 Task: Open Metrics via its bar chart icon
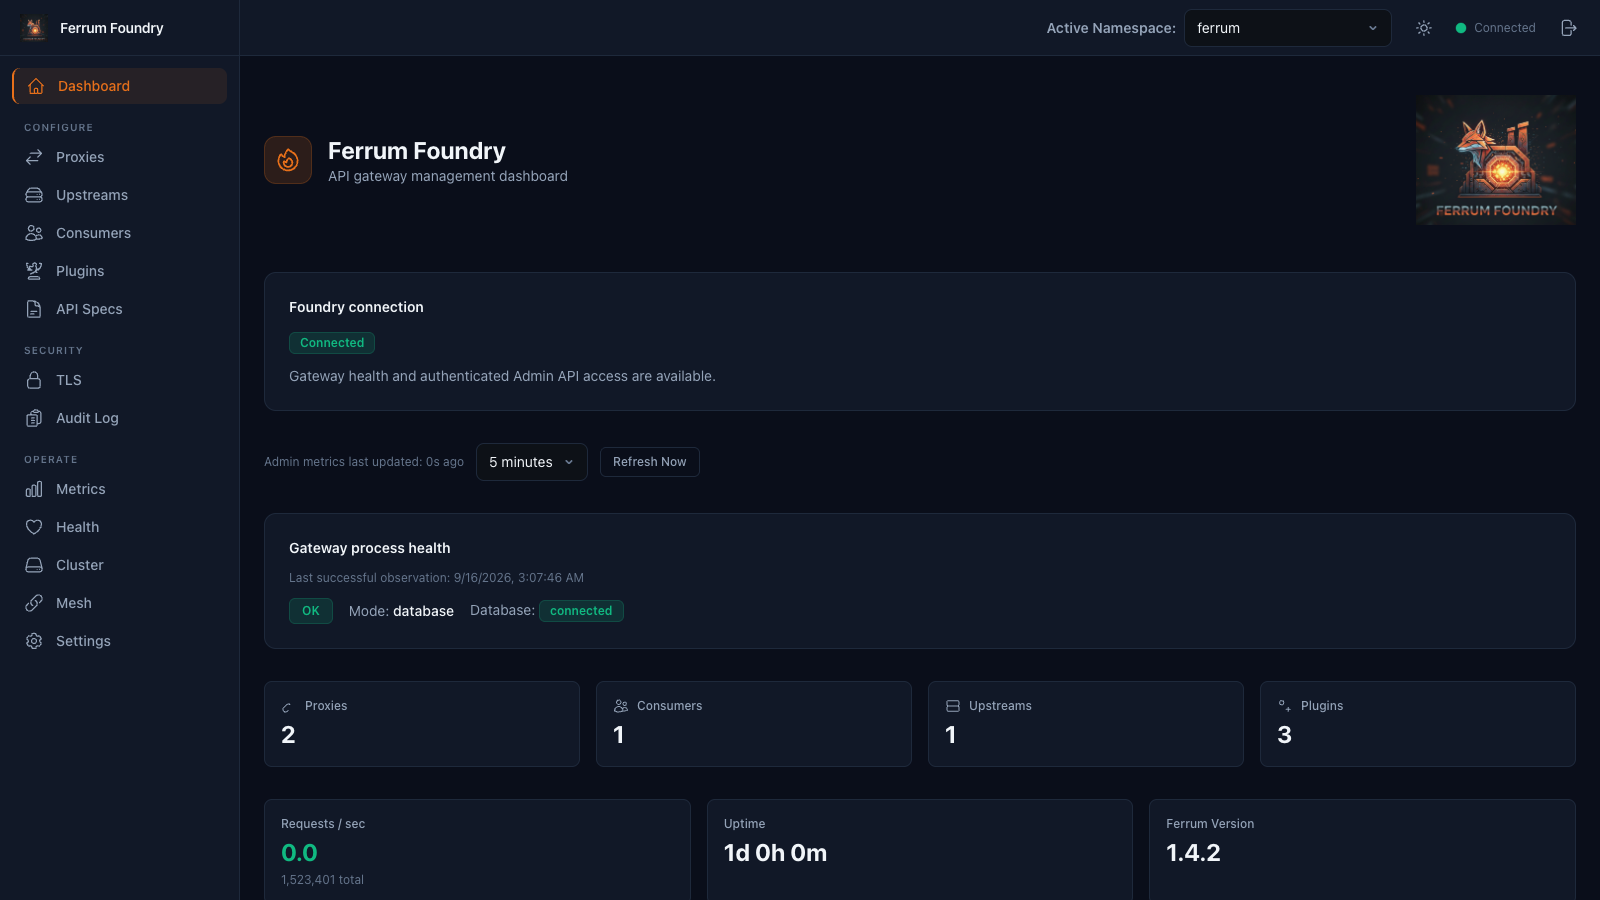(34, 489)
